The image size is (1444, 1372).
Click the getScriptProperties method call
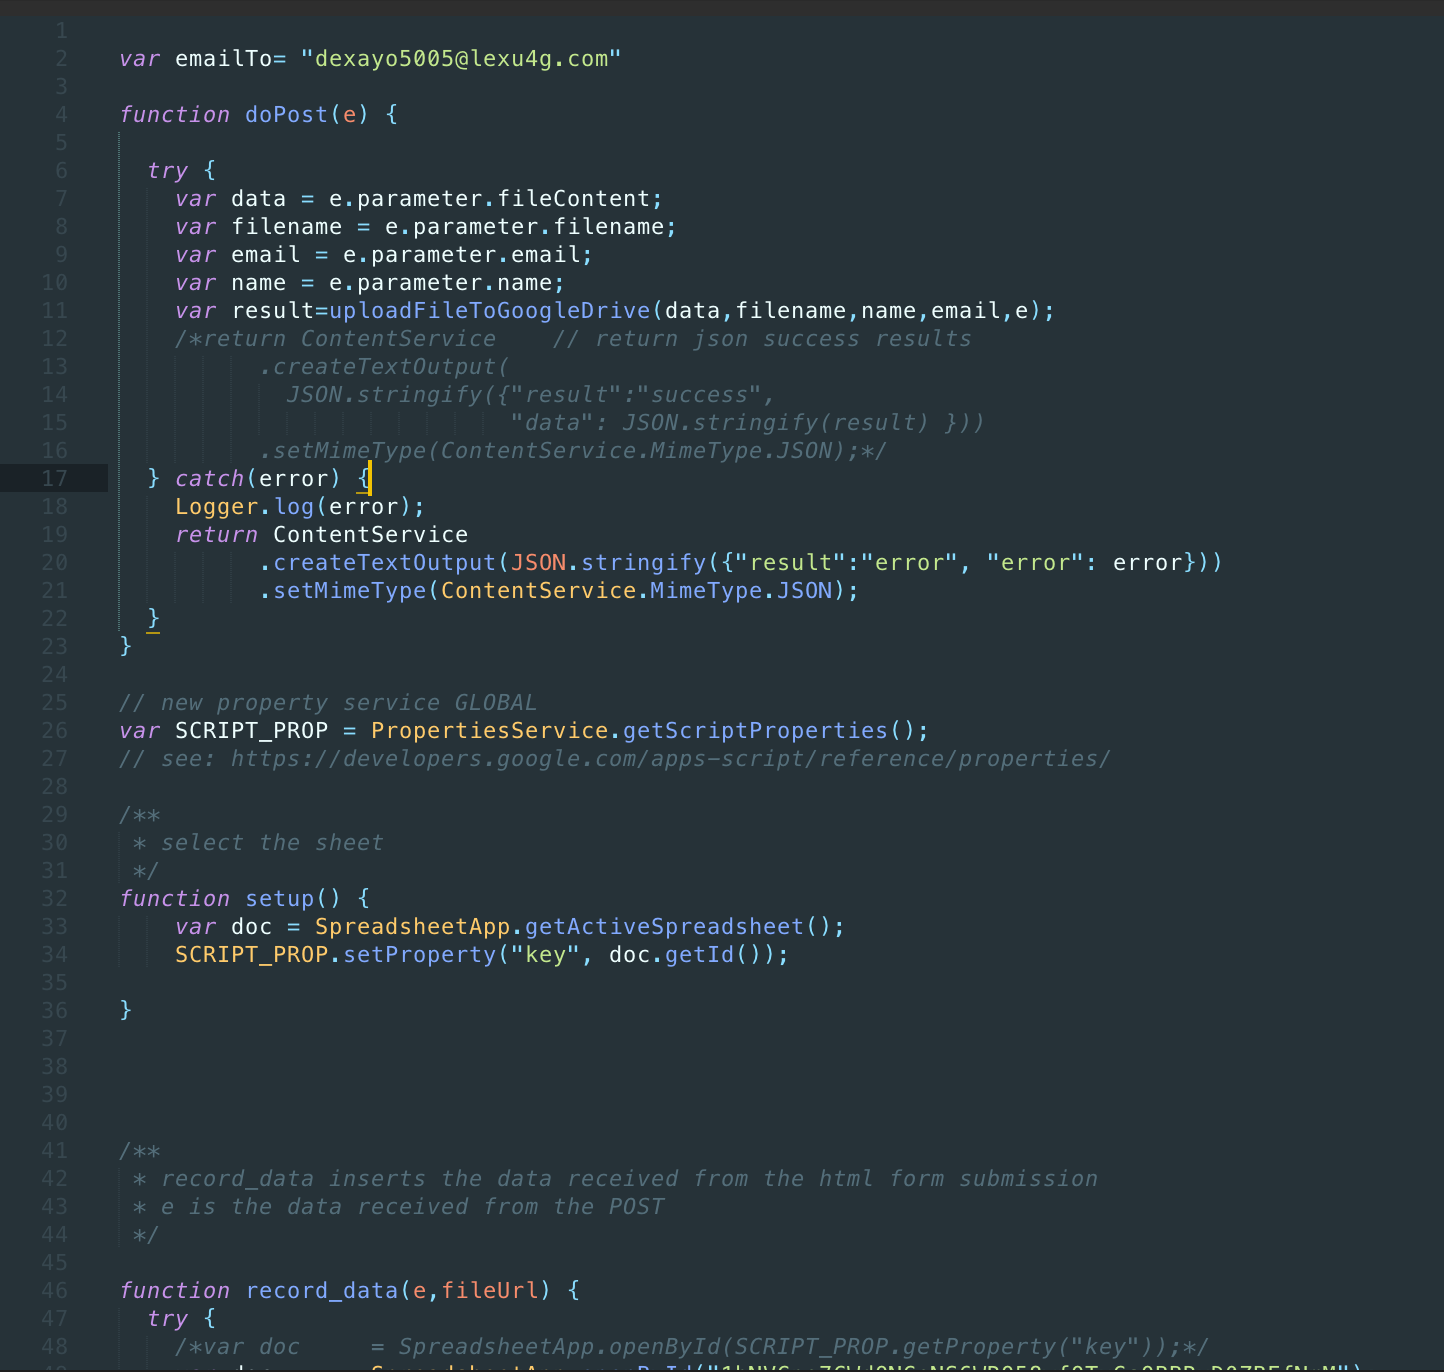pyautogui.click(x=754, y=731)
